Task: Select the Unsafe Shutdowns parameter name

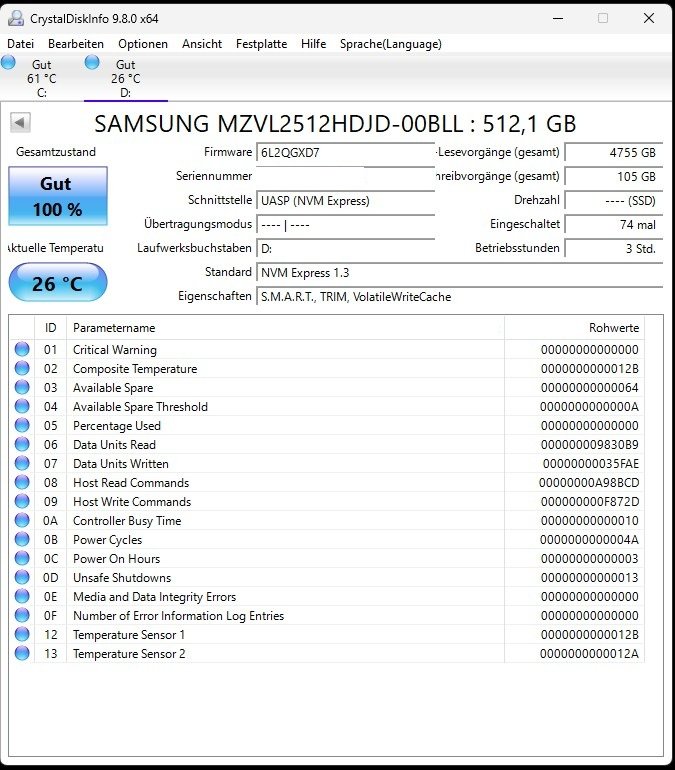Action: click(122, 578)
